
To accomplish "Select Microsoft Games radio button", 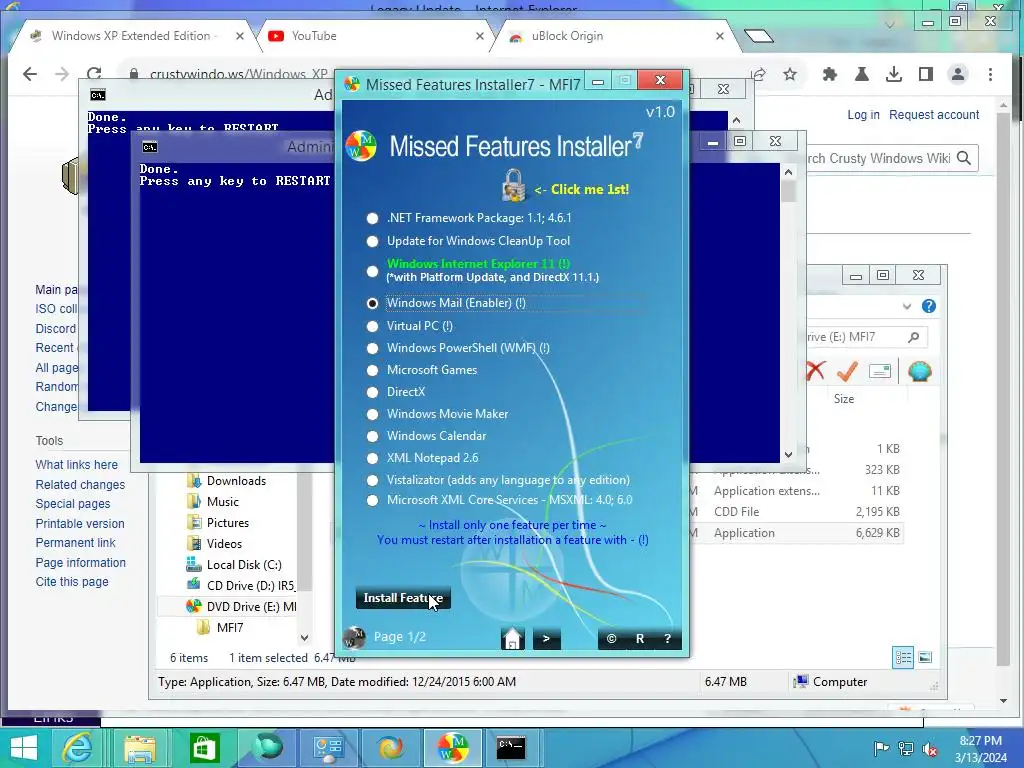I will pos(372,370).
